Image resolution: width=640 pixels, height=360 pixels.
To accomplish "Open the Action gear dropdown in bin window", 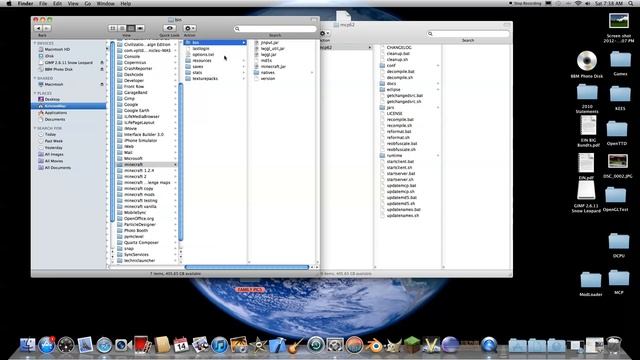I will pos(190,28).
